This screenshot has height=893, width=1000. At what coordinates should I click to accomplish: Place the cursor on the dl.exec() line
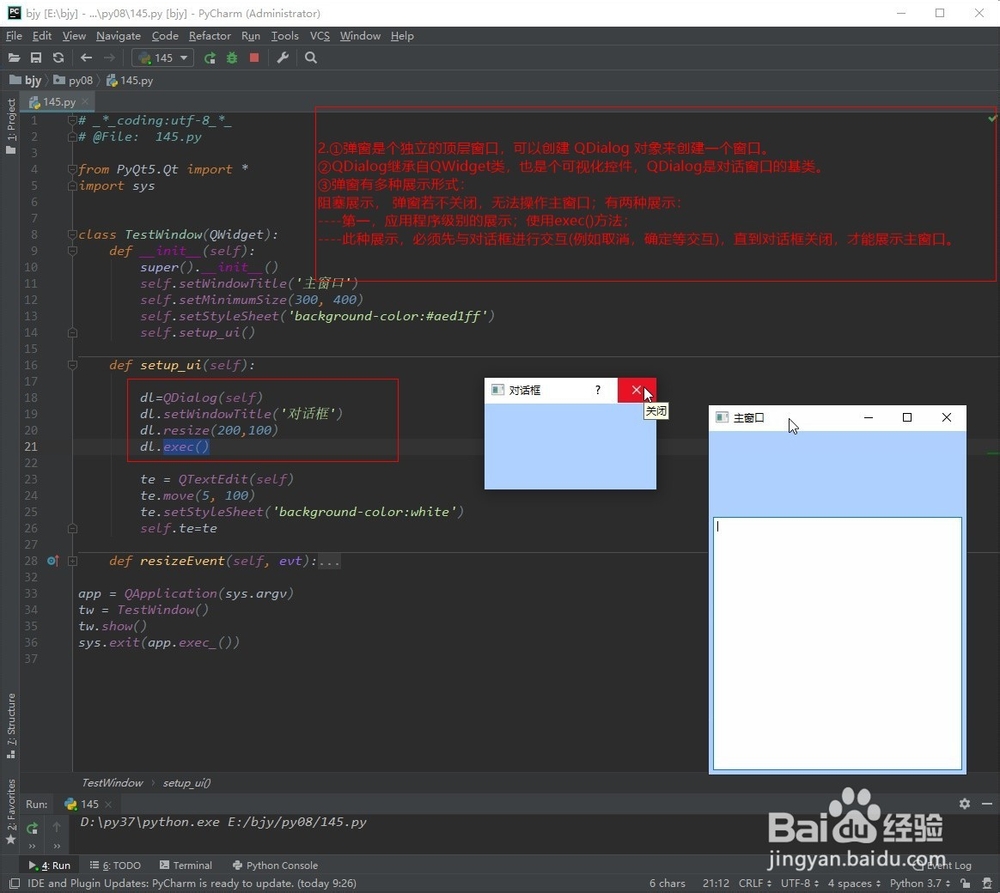click(x=175, y=446)
